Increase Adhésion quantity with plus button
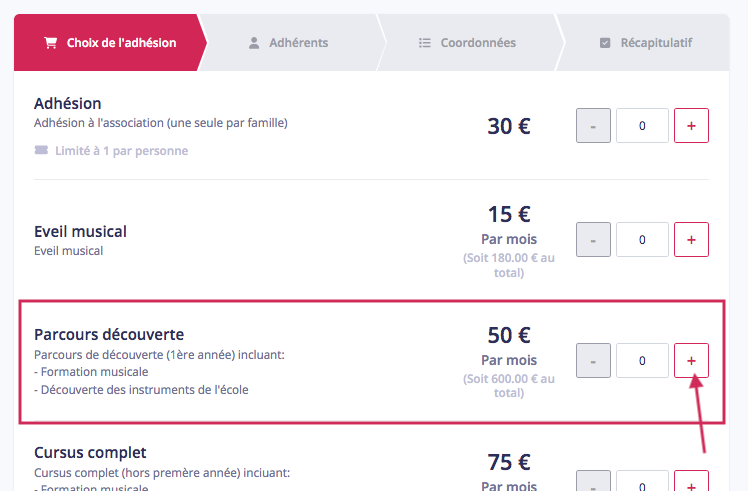Viewport: 748px width, 491px height. [x=691, y=125]
